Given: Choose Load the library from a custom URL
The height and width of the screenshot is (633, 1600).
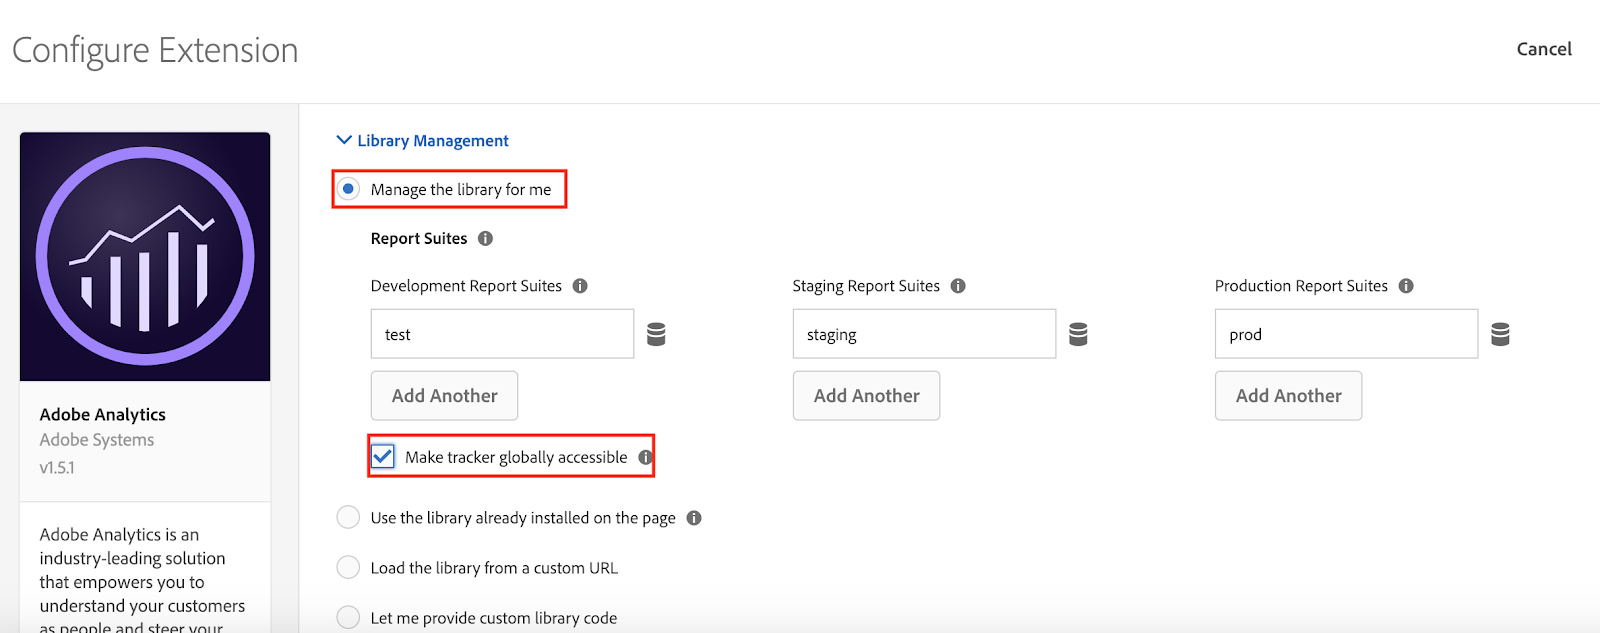Looking at the screenshot, I should [348, 568].
